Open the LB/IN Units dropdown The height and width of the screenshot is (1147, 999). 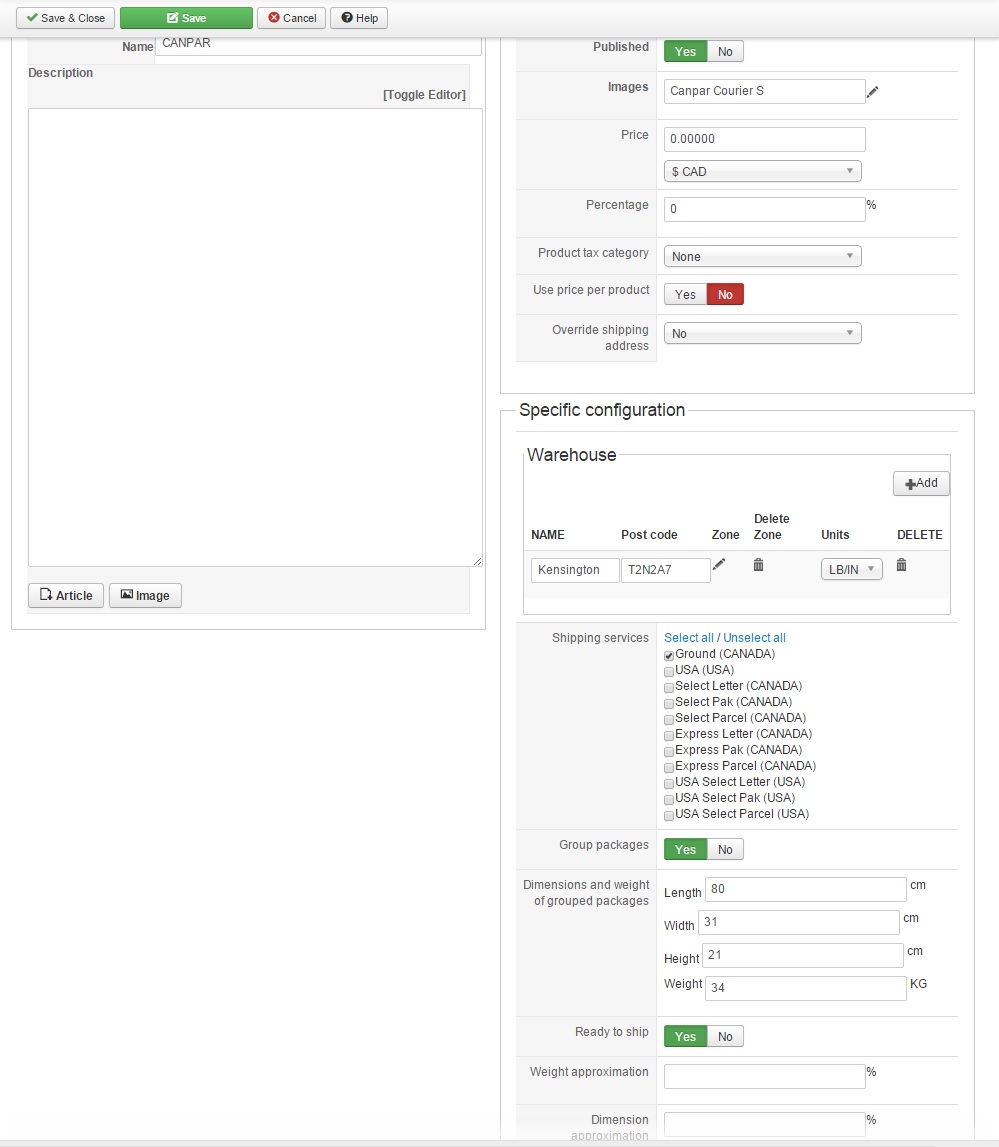point(852,569)
